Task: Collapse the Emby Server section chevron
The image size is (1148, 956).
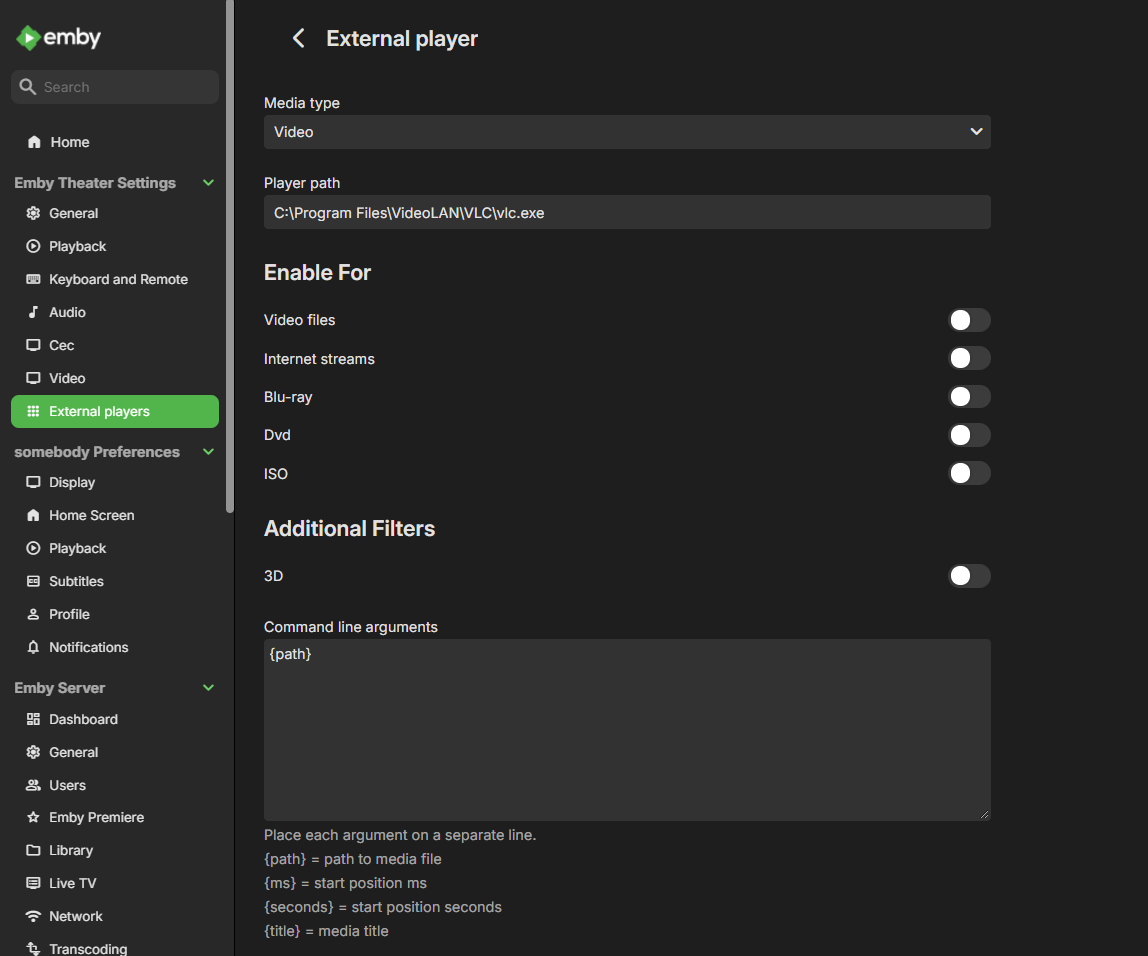Action: pyautogui.click(x=208, y=688)
